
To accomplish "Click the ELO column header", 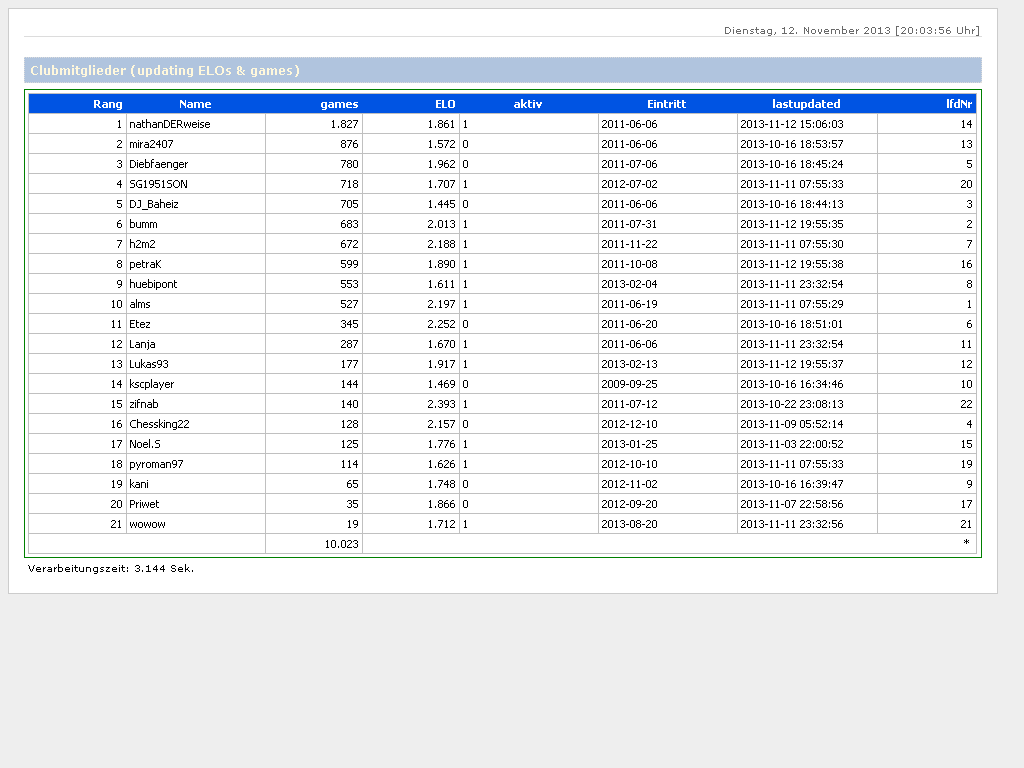I will click(445, 104).
